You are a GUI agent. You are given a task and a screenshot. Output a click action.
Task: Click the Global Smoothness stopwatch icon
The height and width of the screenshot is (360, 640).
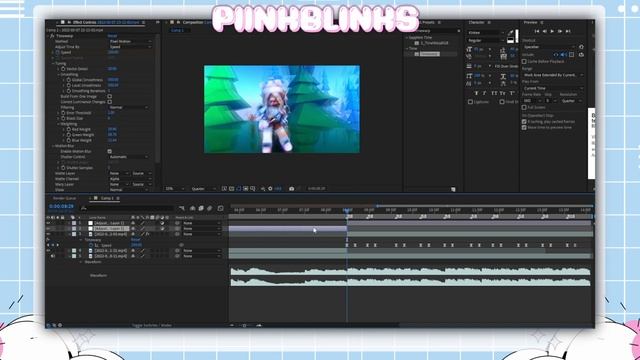[68, 80]
